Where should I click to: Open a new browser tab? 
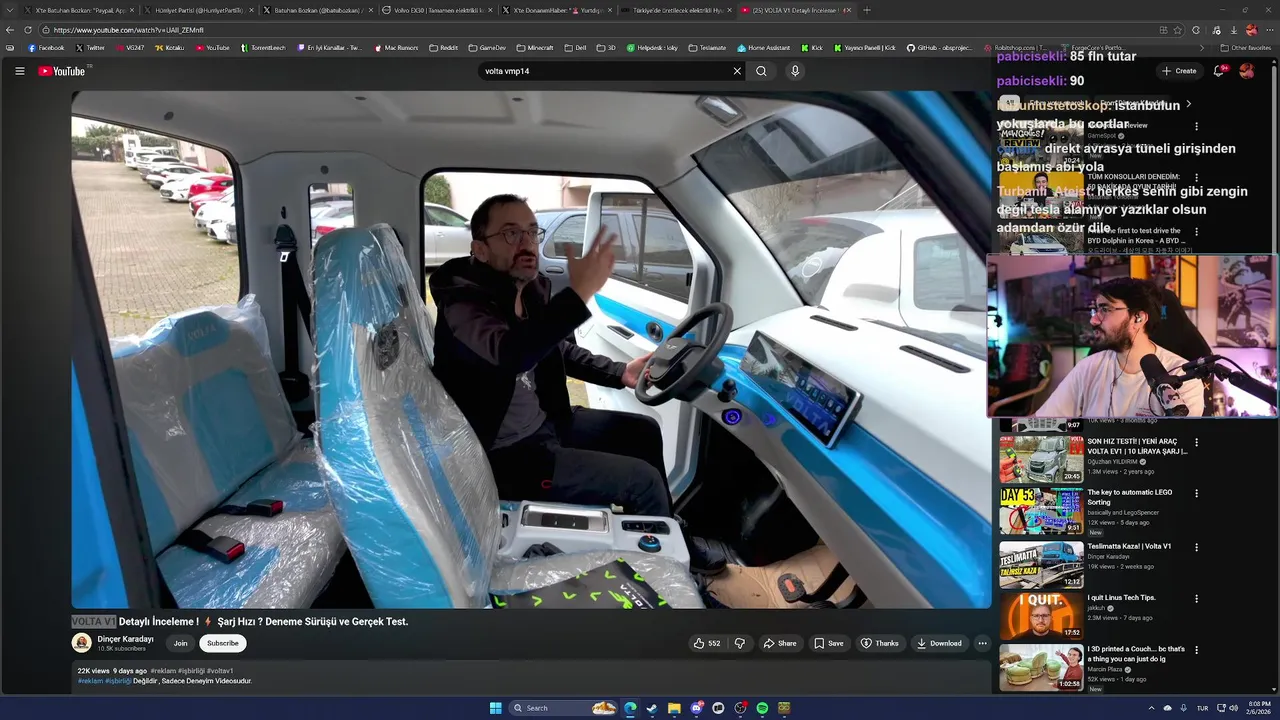(x=866, y=10)
